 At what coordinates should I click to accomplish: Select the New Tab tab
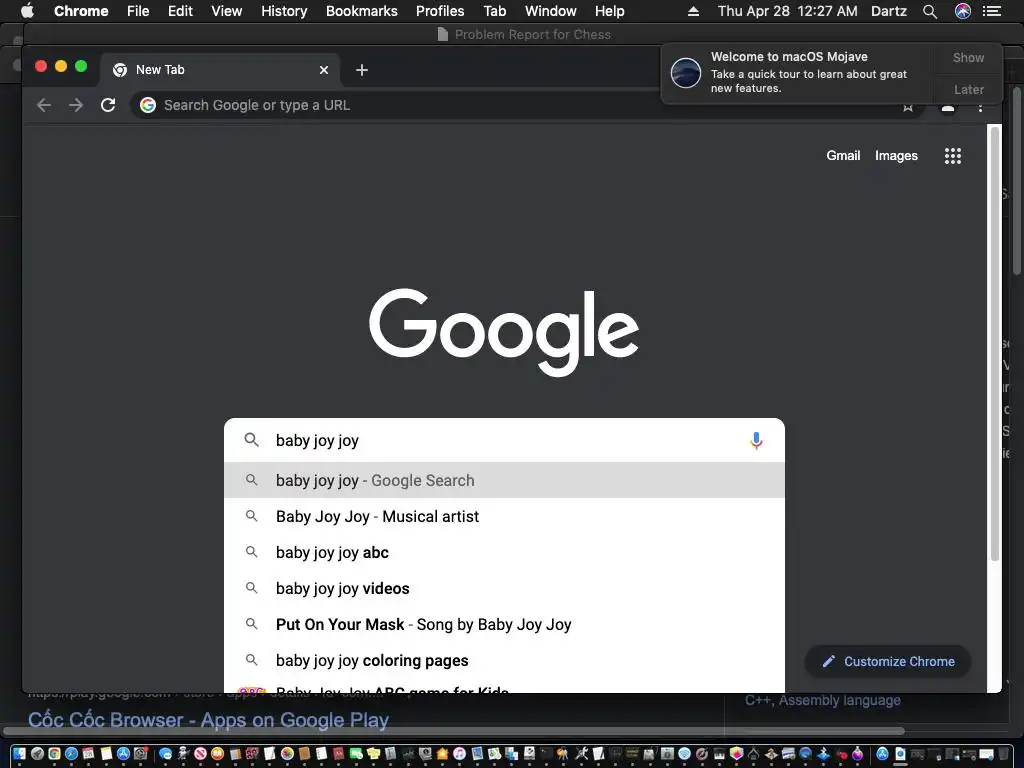pyautogui.click(x=219, y=70)
